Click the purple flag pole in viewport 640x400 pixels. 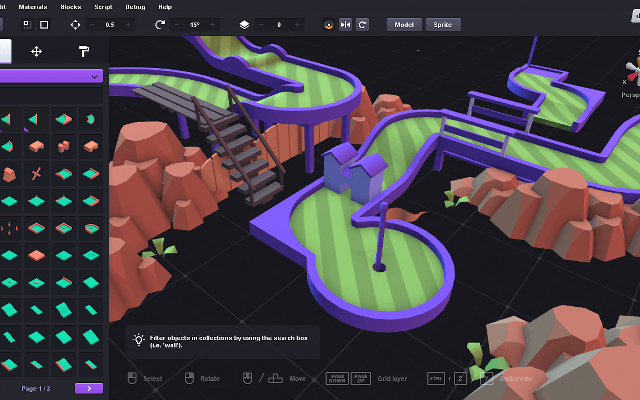382,237
